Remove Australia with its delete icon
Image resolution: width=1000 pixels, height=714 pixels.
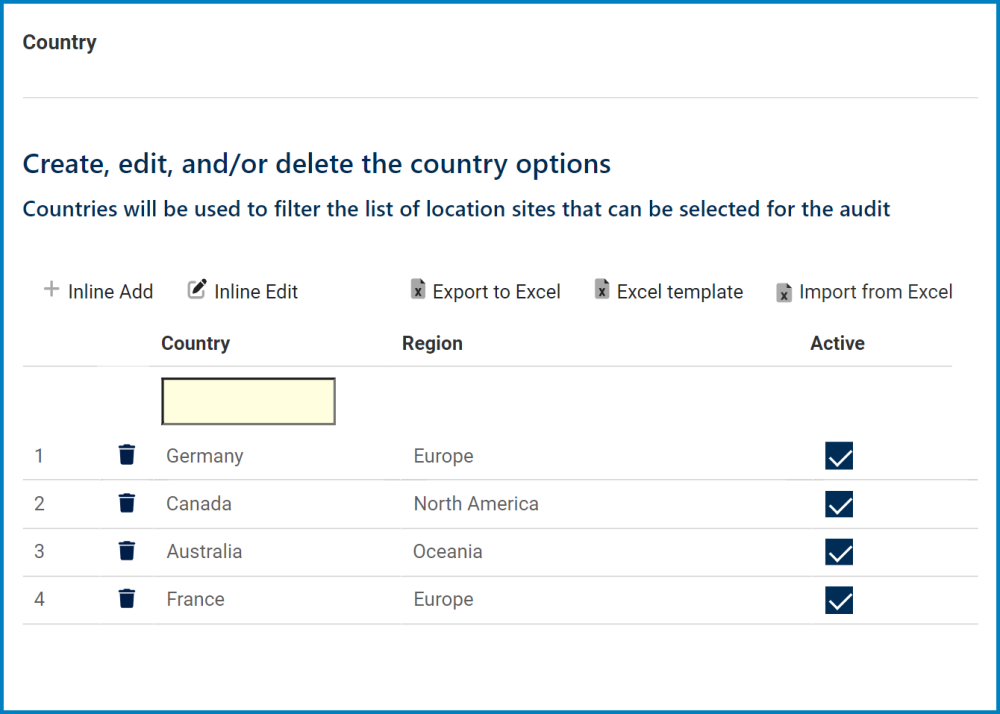click(127, 551)
